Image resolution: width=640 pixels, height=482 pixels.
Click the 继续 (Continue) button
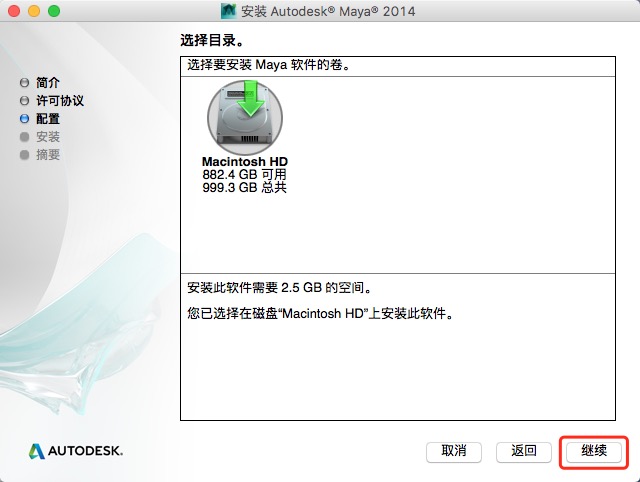pyautogui.click(x=594, y=452)
